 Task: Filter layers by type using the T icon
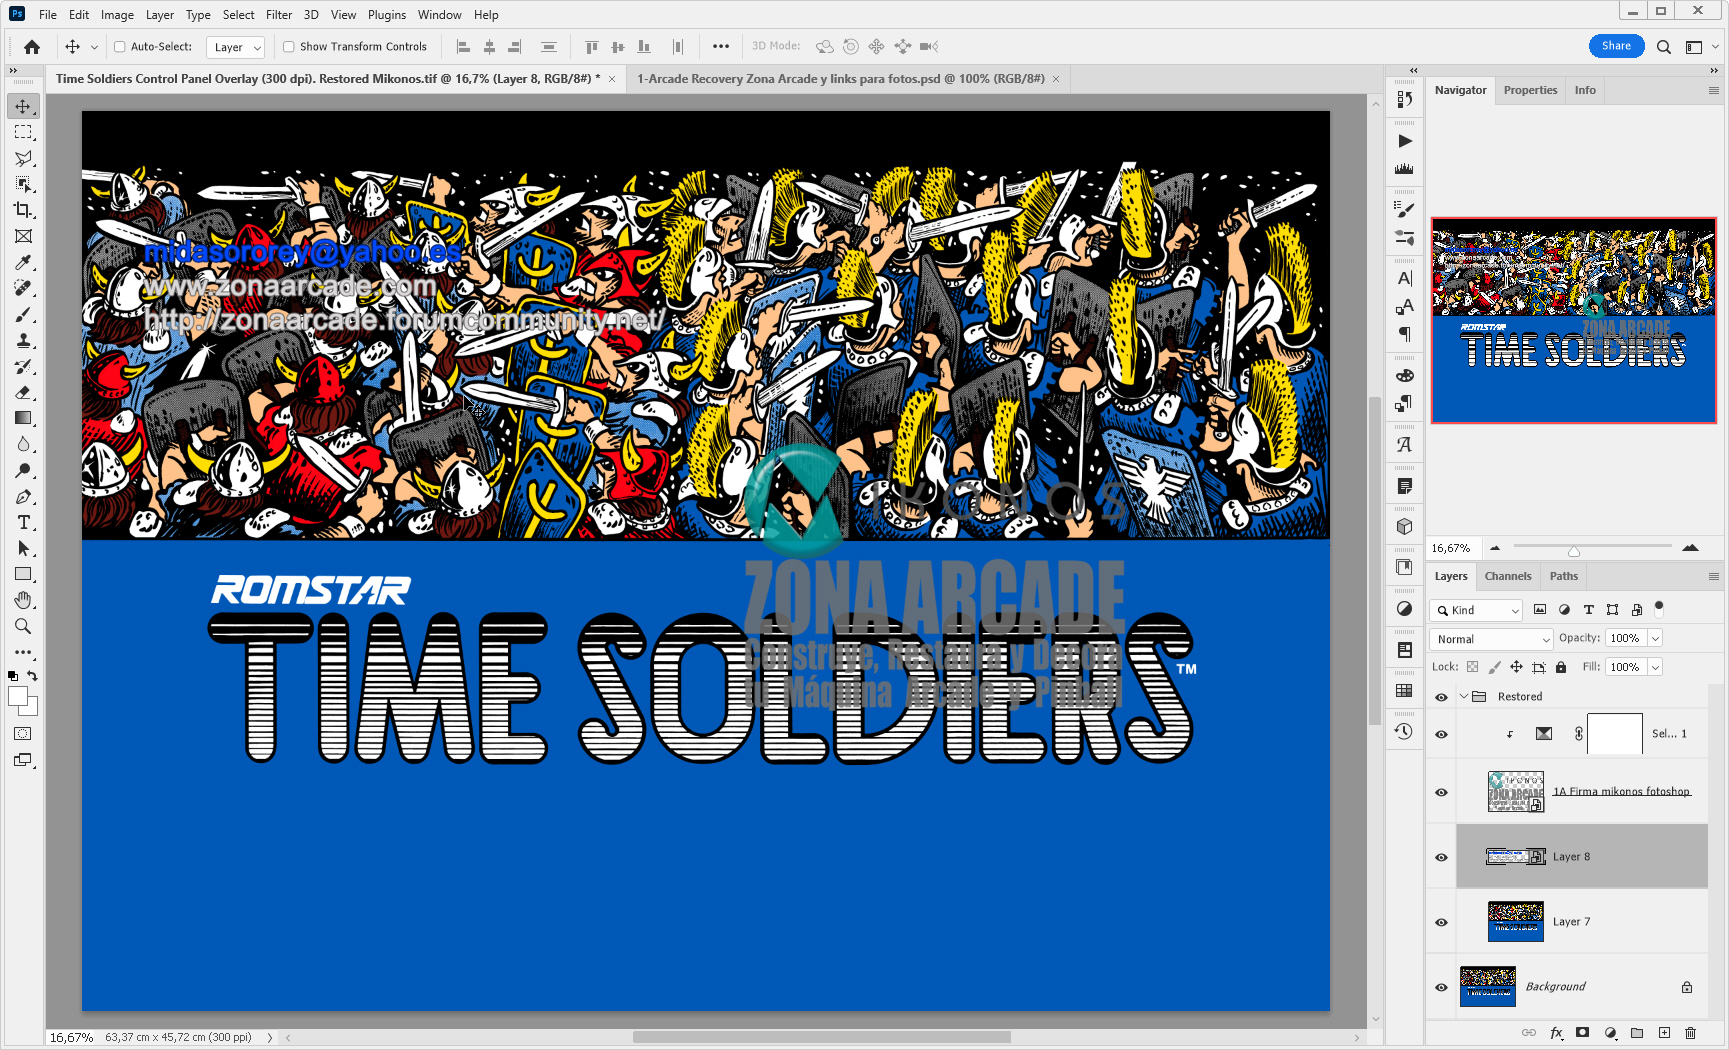pos(1588,609)
